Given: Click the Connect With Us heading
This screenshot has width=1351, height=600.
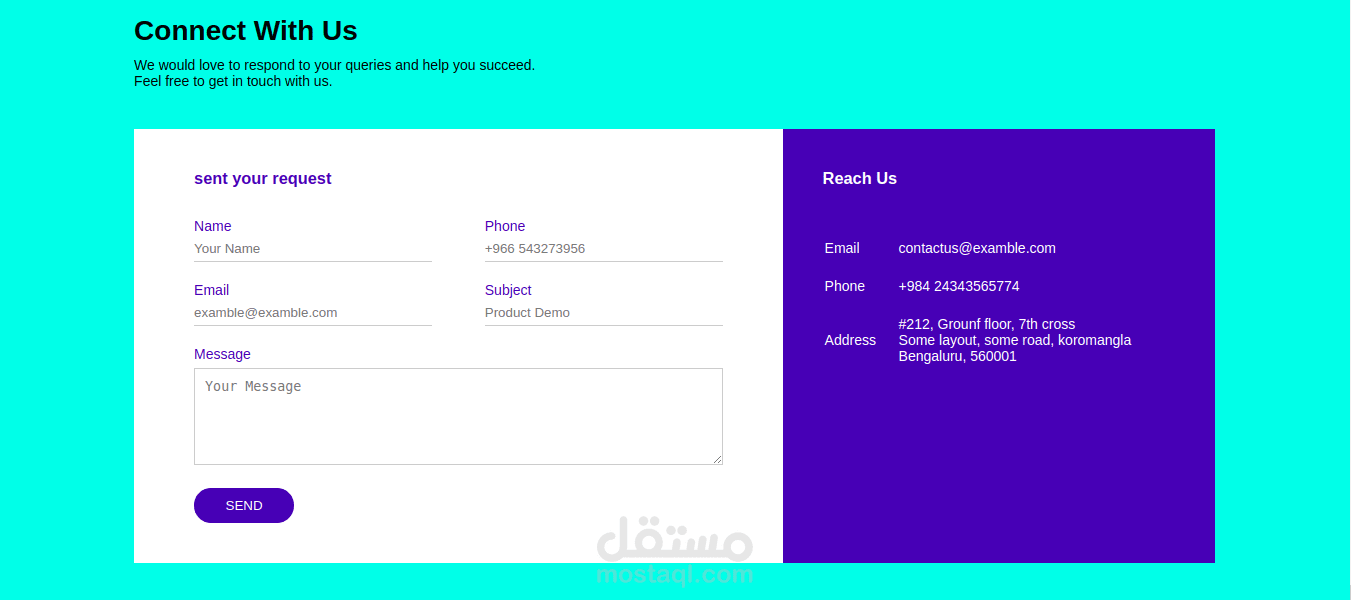Looking at the screenshot, I should point(246,31).
